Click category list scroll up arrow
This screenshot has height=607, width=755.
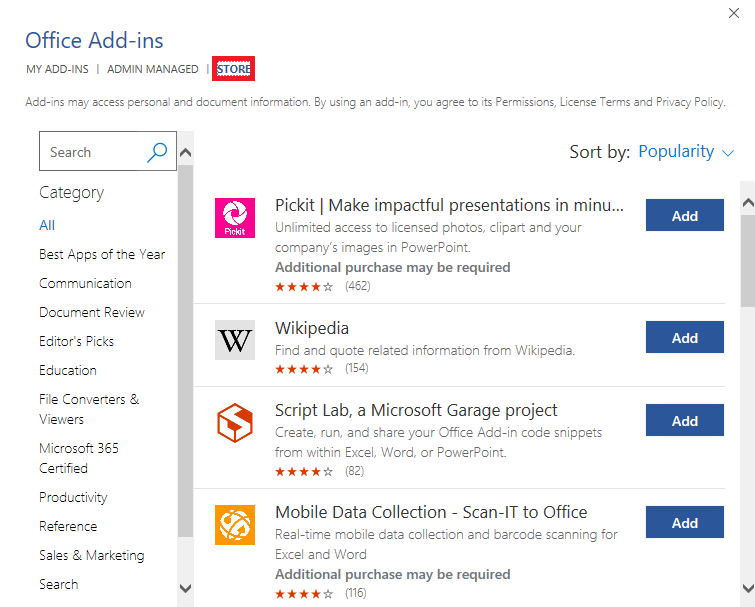pyautogui.click(x=185, y=153)
